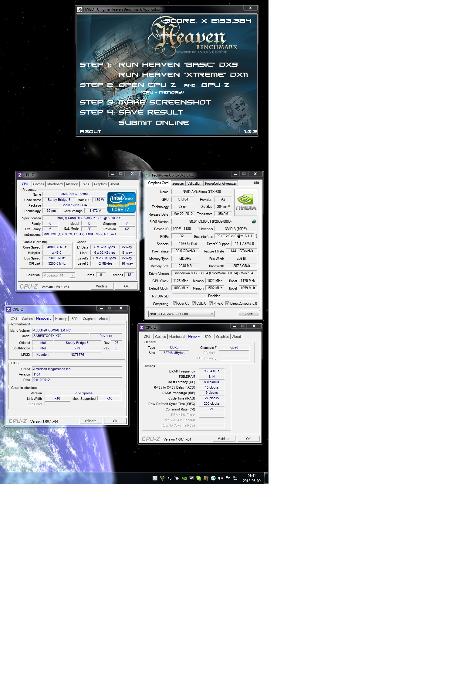Click the CPU-Z Mainboard window title icon
The width and height of the screenshot is (466, 700).
click(8, 309)
